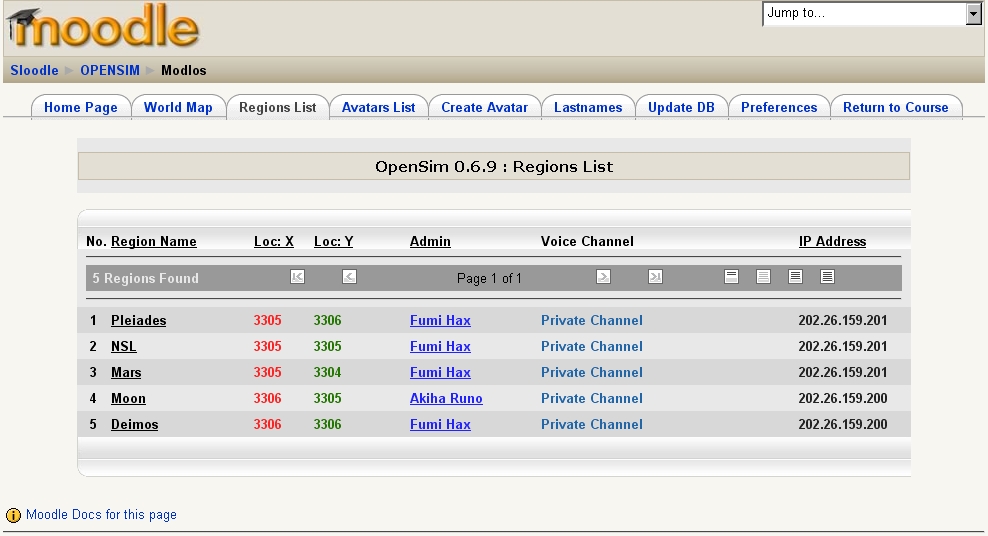Click the Return to Course tab
988x536 pixels.
point(895,107)
